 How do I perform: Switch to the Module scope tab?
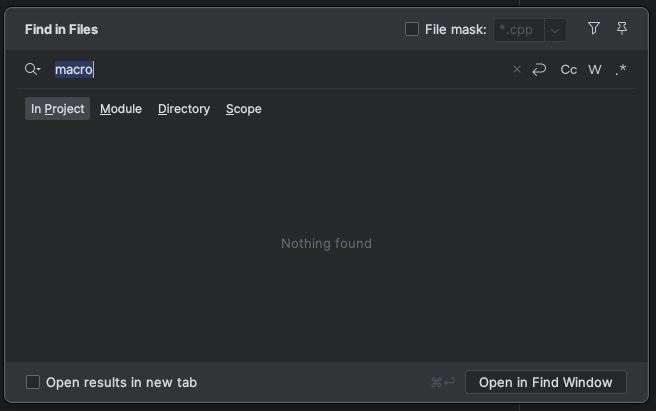[121, 109]
